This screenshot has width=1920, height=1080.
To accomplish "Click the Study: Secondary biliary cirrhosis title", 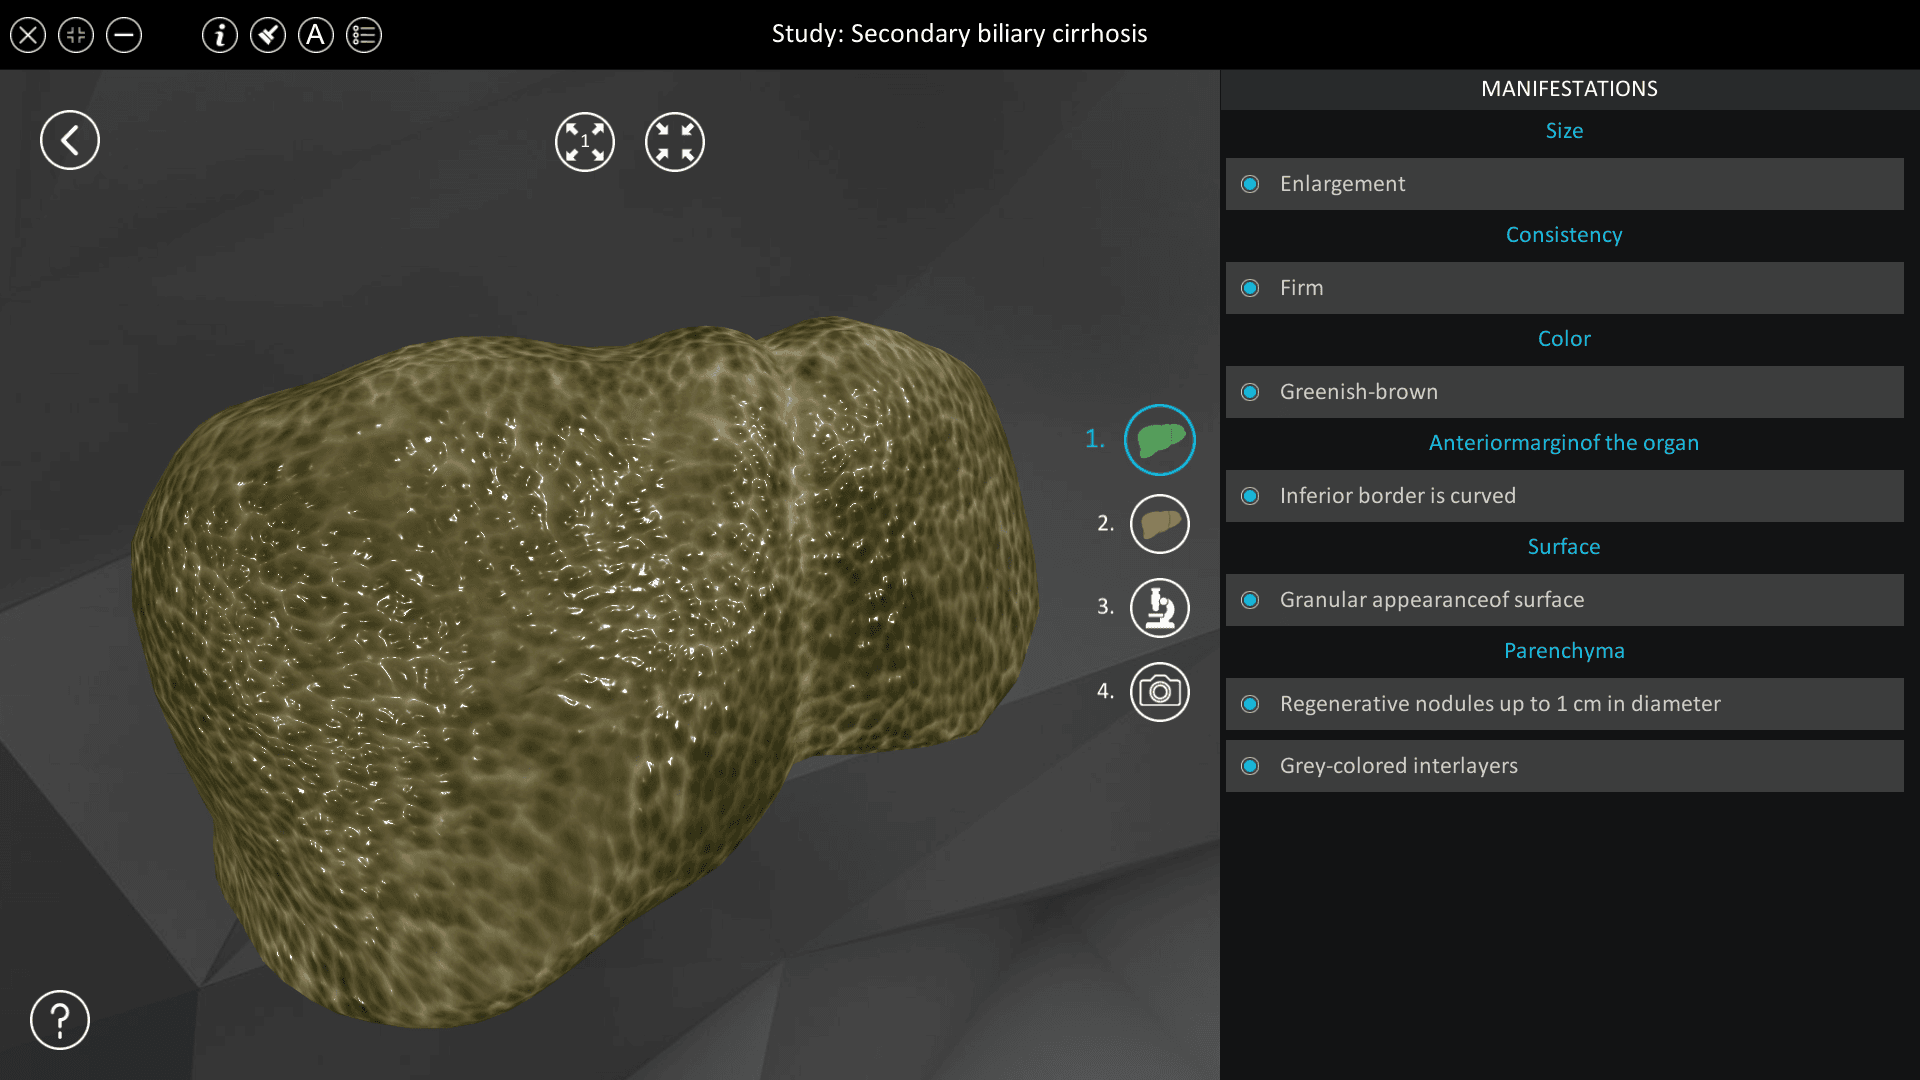I will (x=959, y=34).
